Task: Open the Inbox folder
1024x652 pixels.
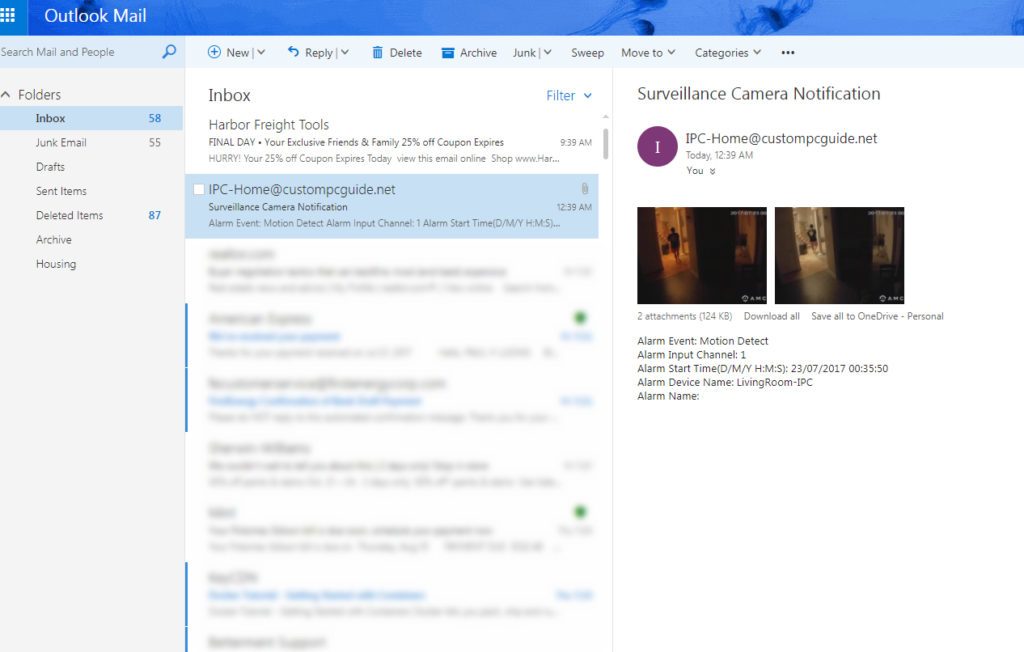Action: 91,118
